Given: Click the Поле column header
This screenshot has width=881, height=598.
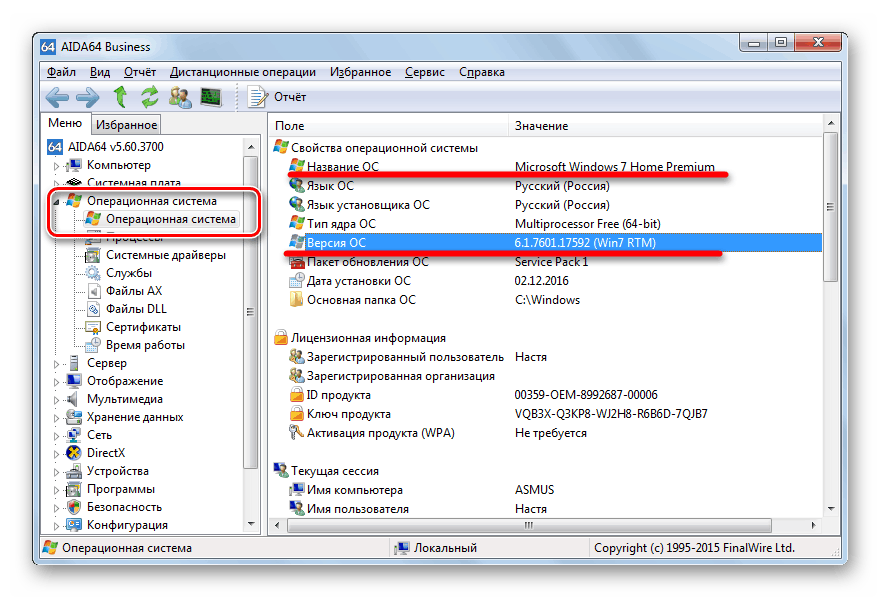Looking at the screenshot, I should (x=389, y=126).
